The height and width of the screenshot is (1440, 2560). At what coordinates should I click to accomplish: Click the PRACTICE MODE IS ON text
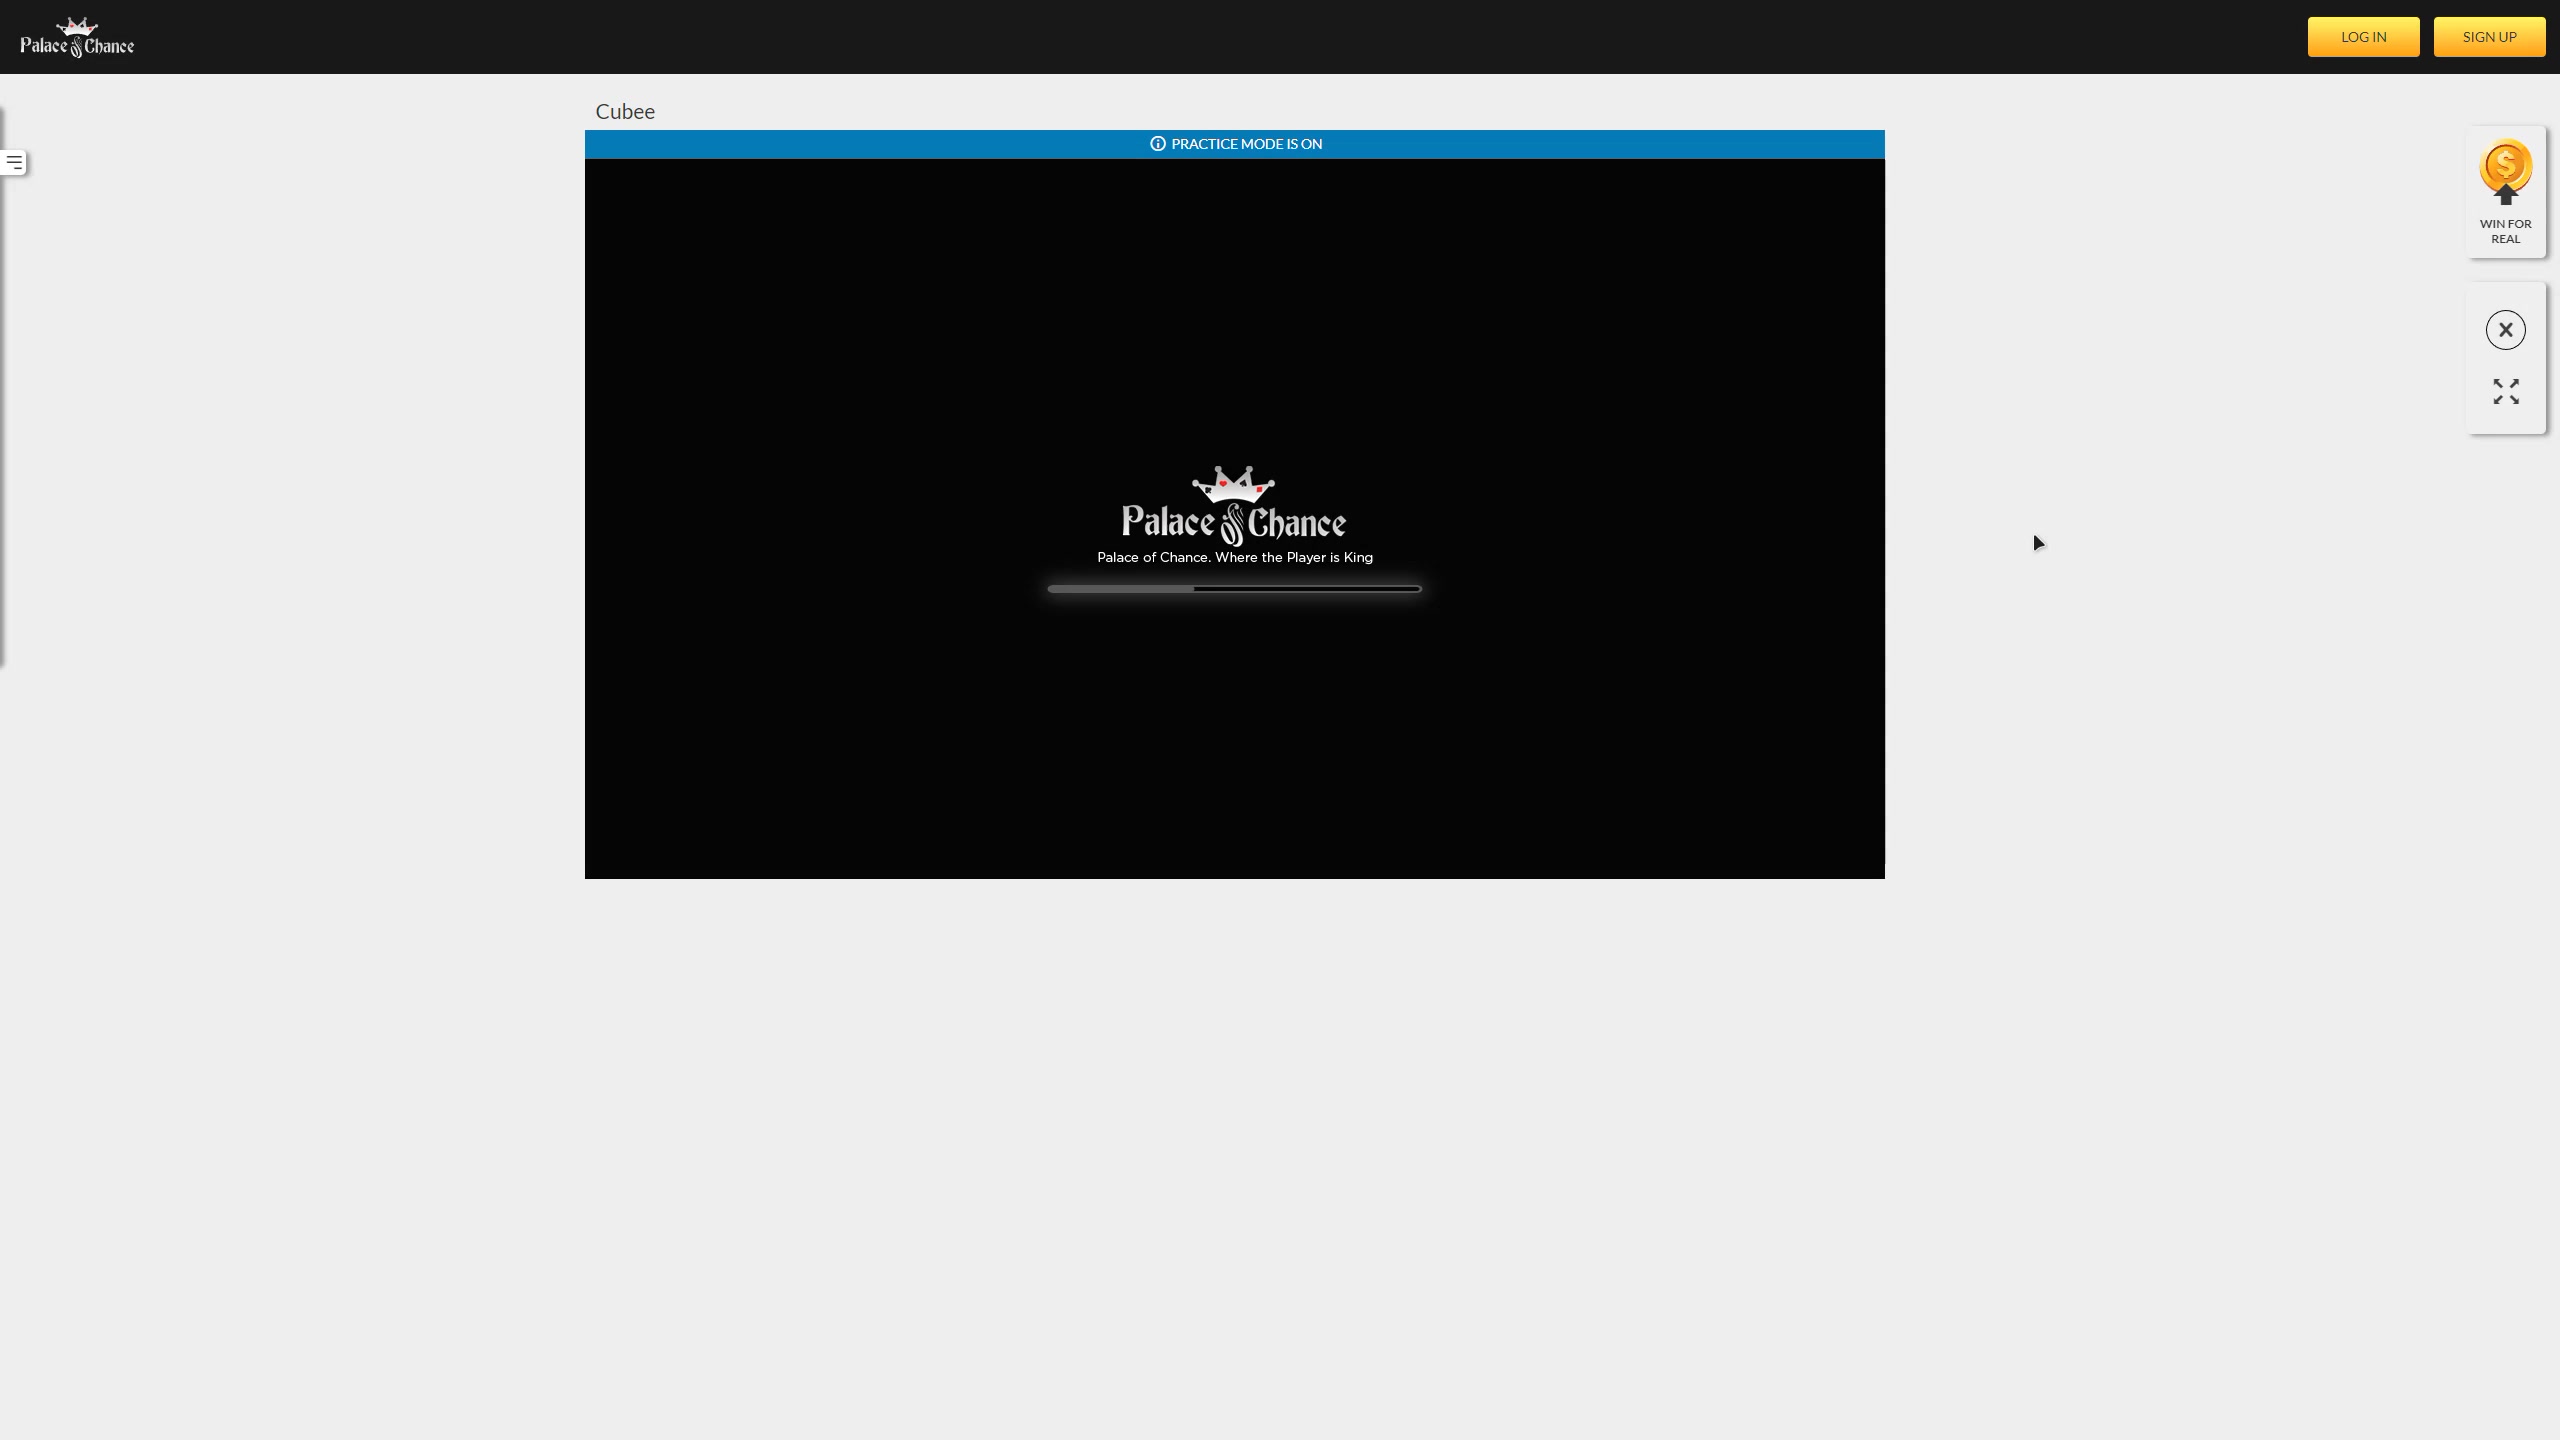point(1246,144)
